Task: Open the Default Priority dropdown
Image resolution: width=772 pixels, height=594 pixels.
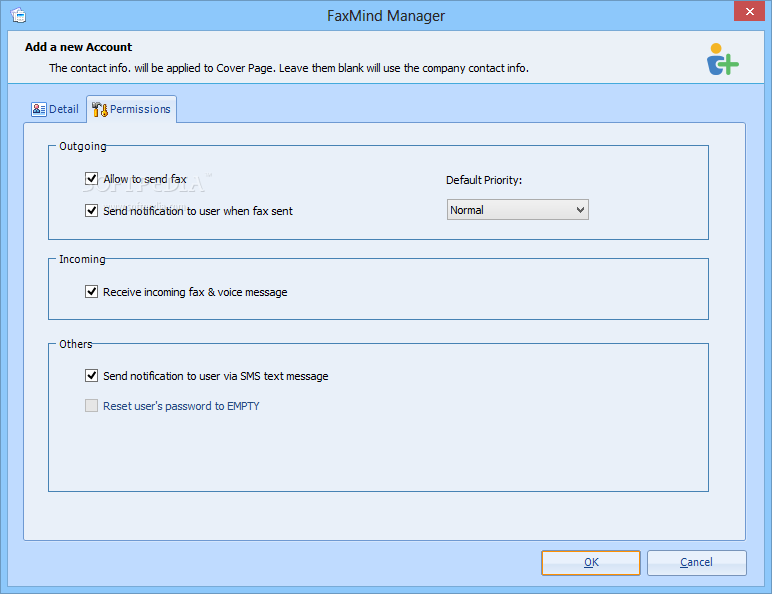Action: click(517, 210)
